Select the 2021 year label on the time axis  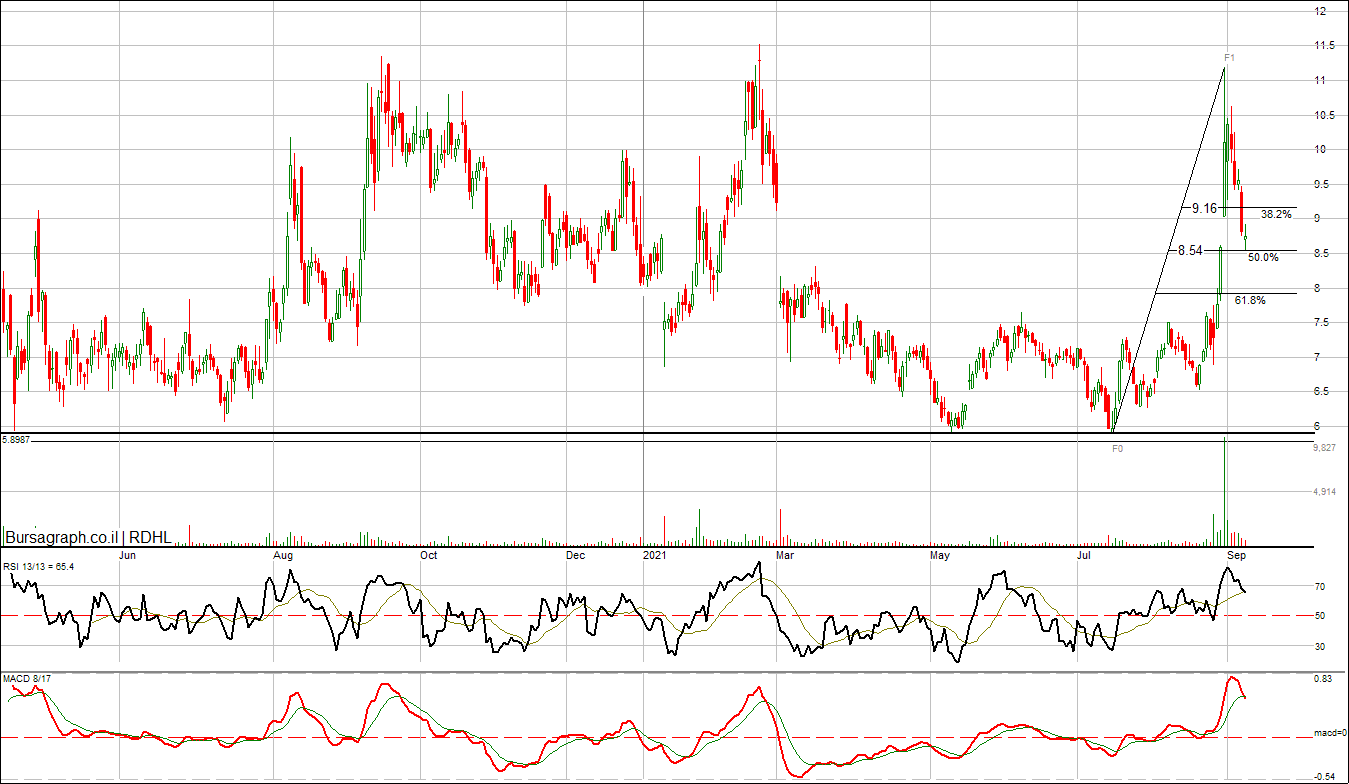click(x=654, y=553)
